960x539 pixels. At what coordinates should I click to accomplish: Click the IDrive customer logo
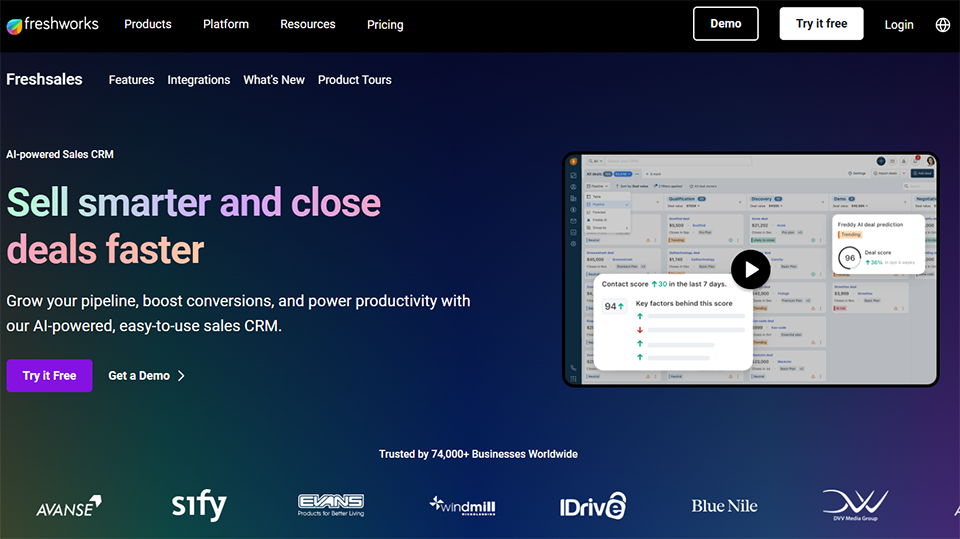pyautogui.click(x=593, y=506)
